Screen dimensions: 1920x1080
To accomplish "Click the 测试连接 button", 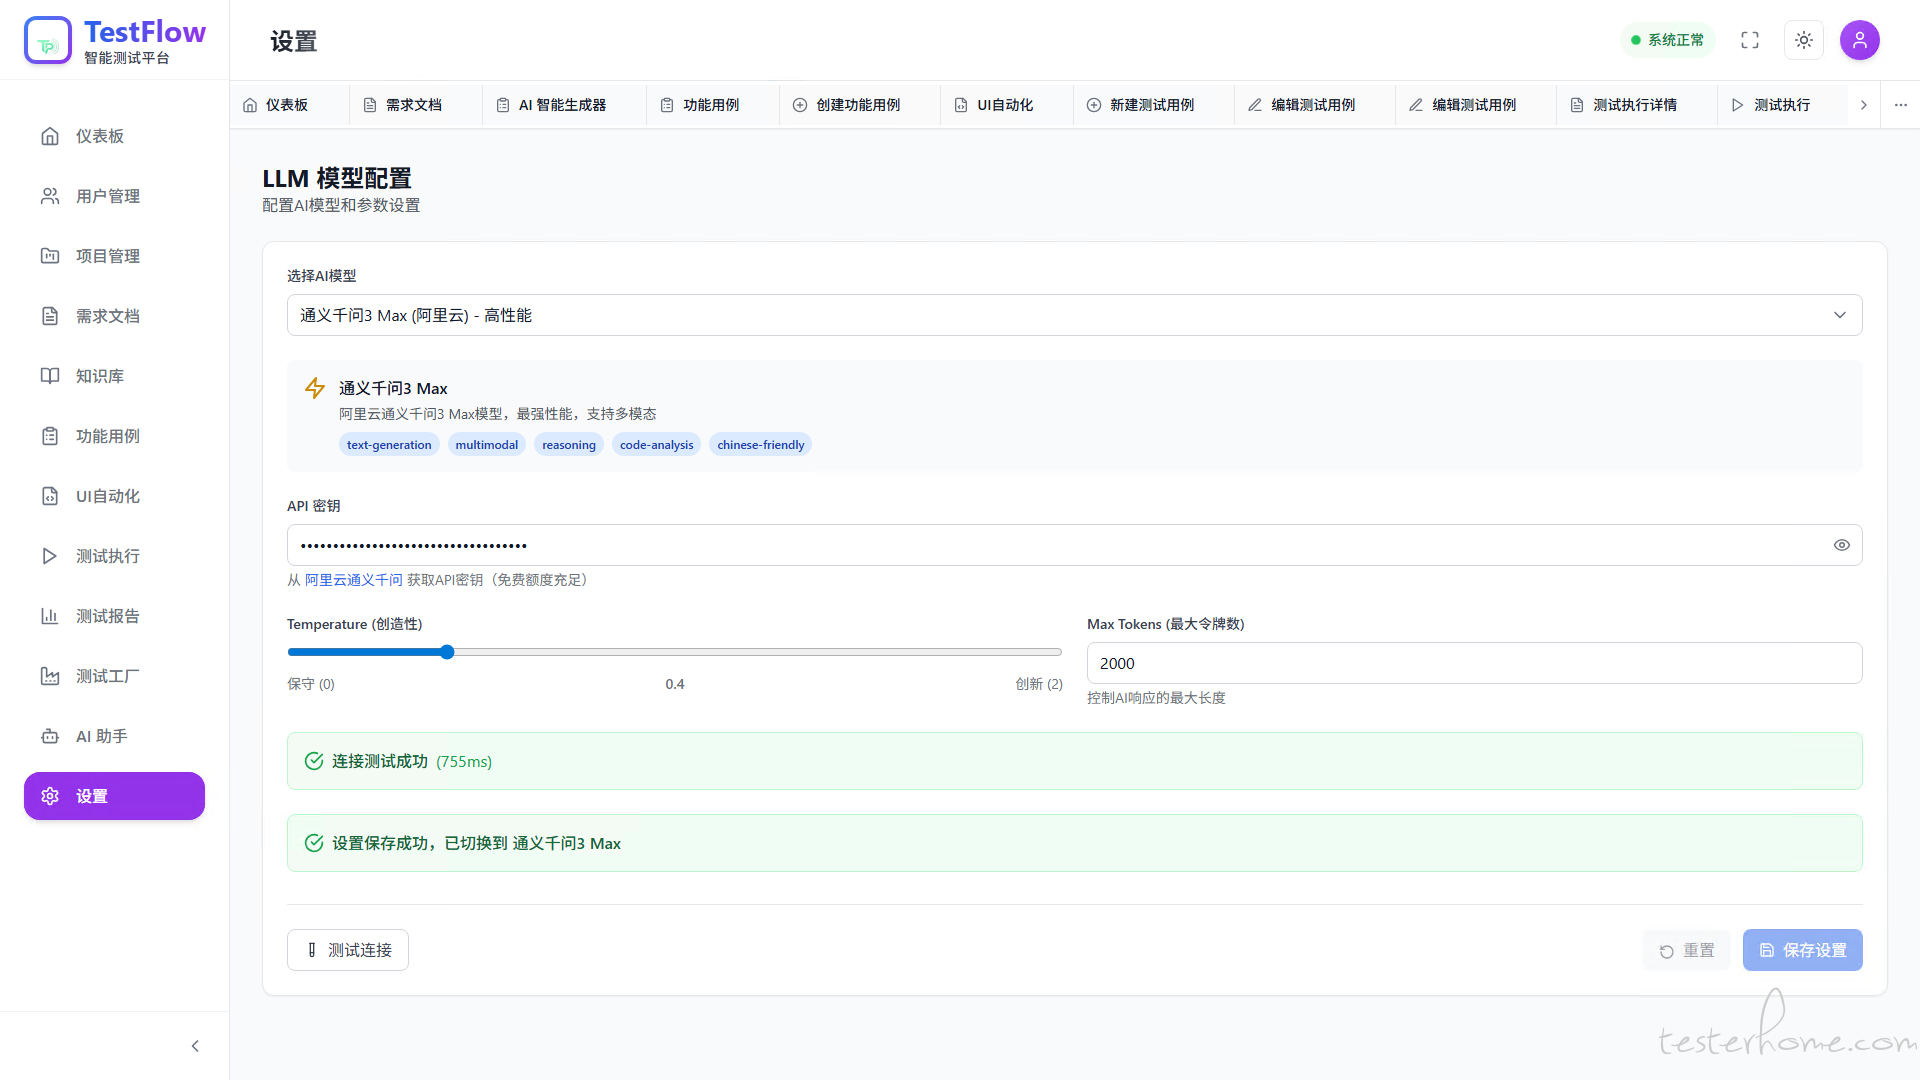I will 348,950.
